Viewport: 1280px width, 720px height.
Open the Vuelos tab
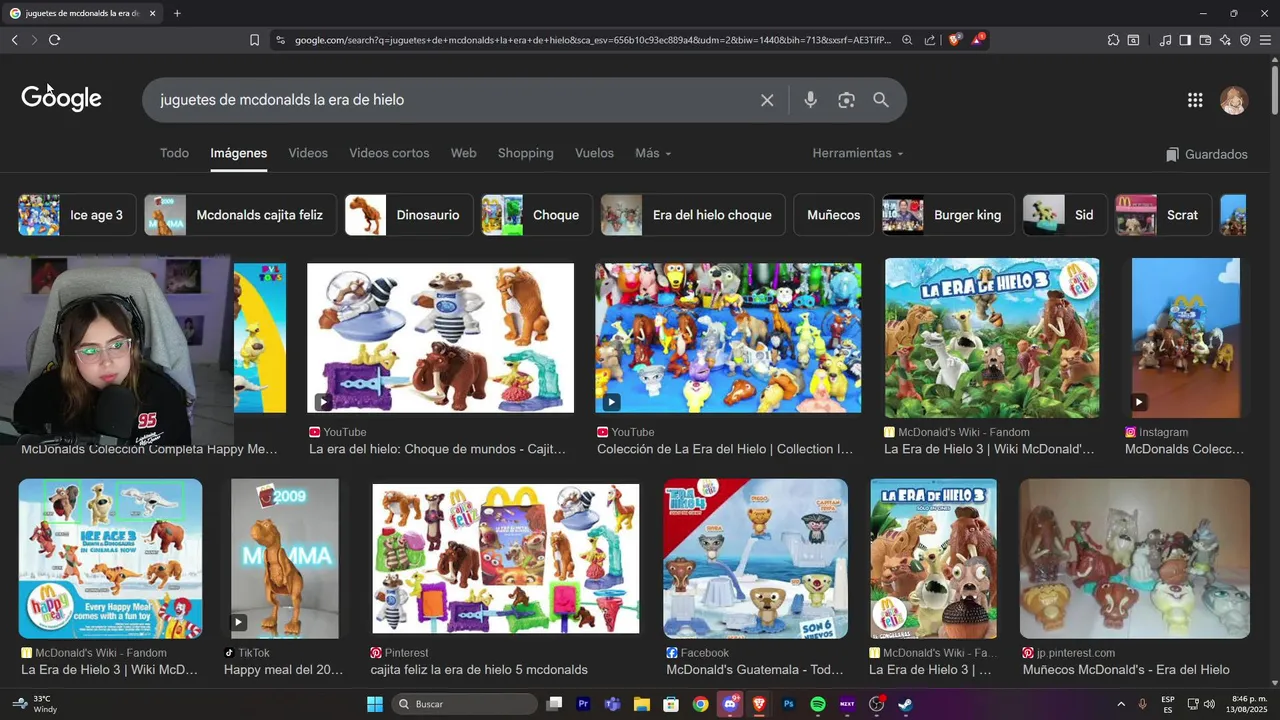coord(594,153)
